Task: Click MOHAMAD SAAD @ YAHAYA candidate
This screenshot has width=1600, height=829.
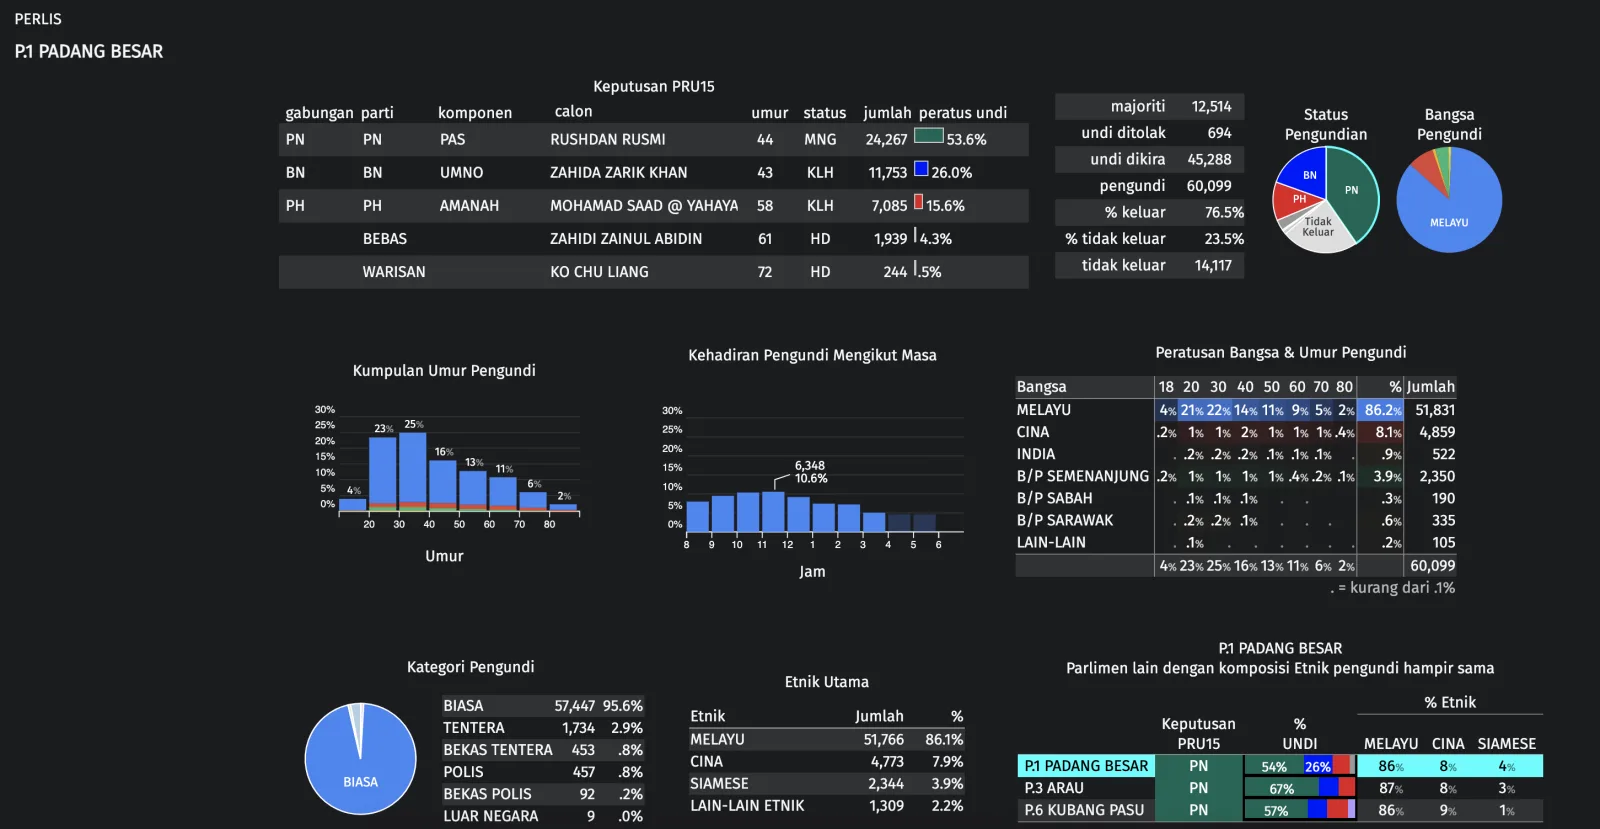Action: (644, 206)
